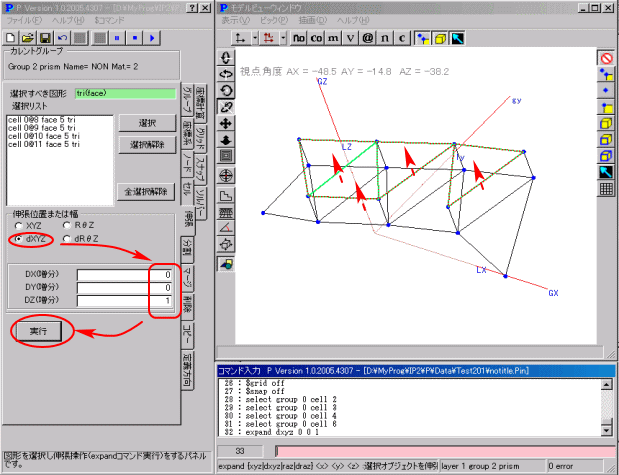This screenshot has height=475, width=619.
Task: Click the 選択 button
Action: pyautogui.click(x=147, y=123)
